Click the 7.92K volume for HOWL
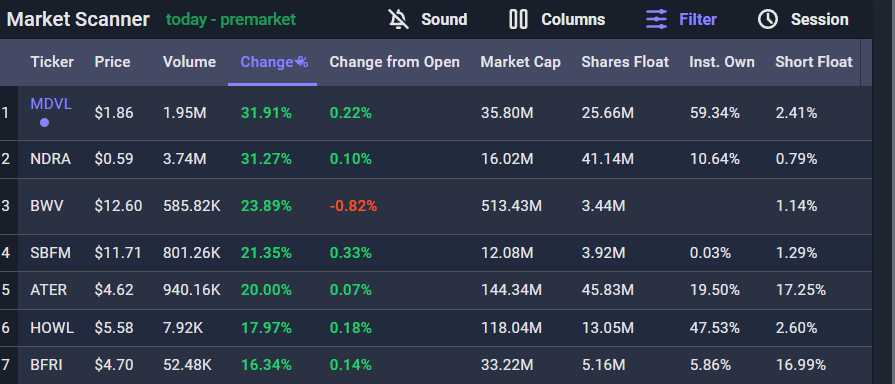This screenshot has width=895, height=384. (182, 328)
